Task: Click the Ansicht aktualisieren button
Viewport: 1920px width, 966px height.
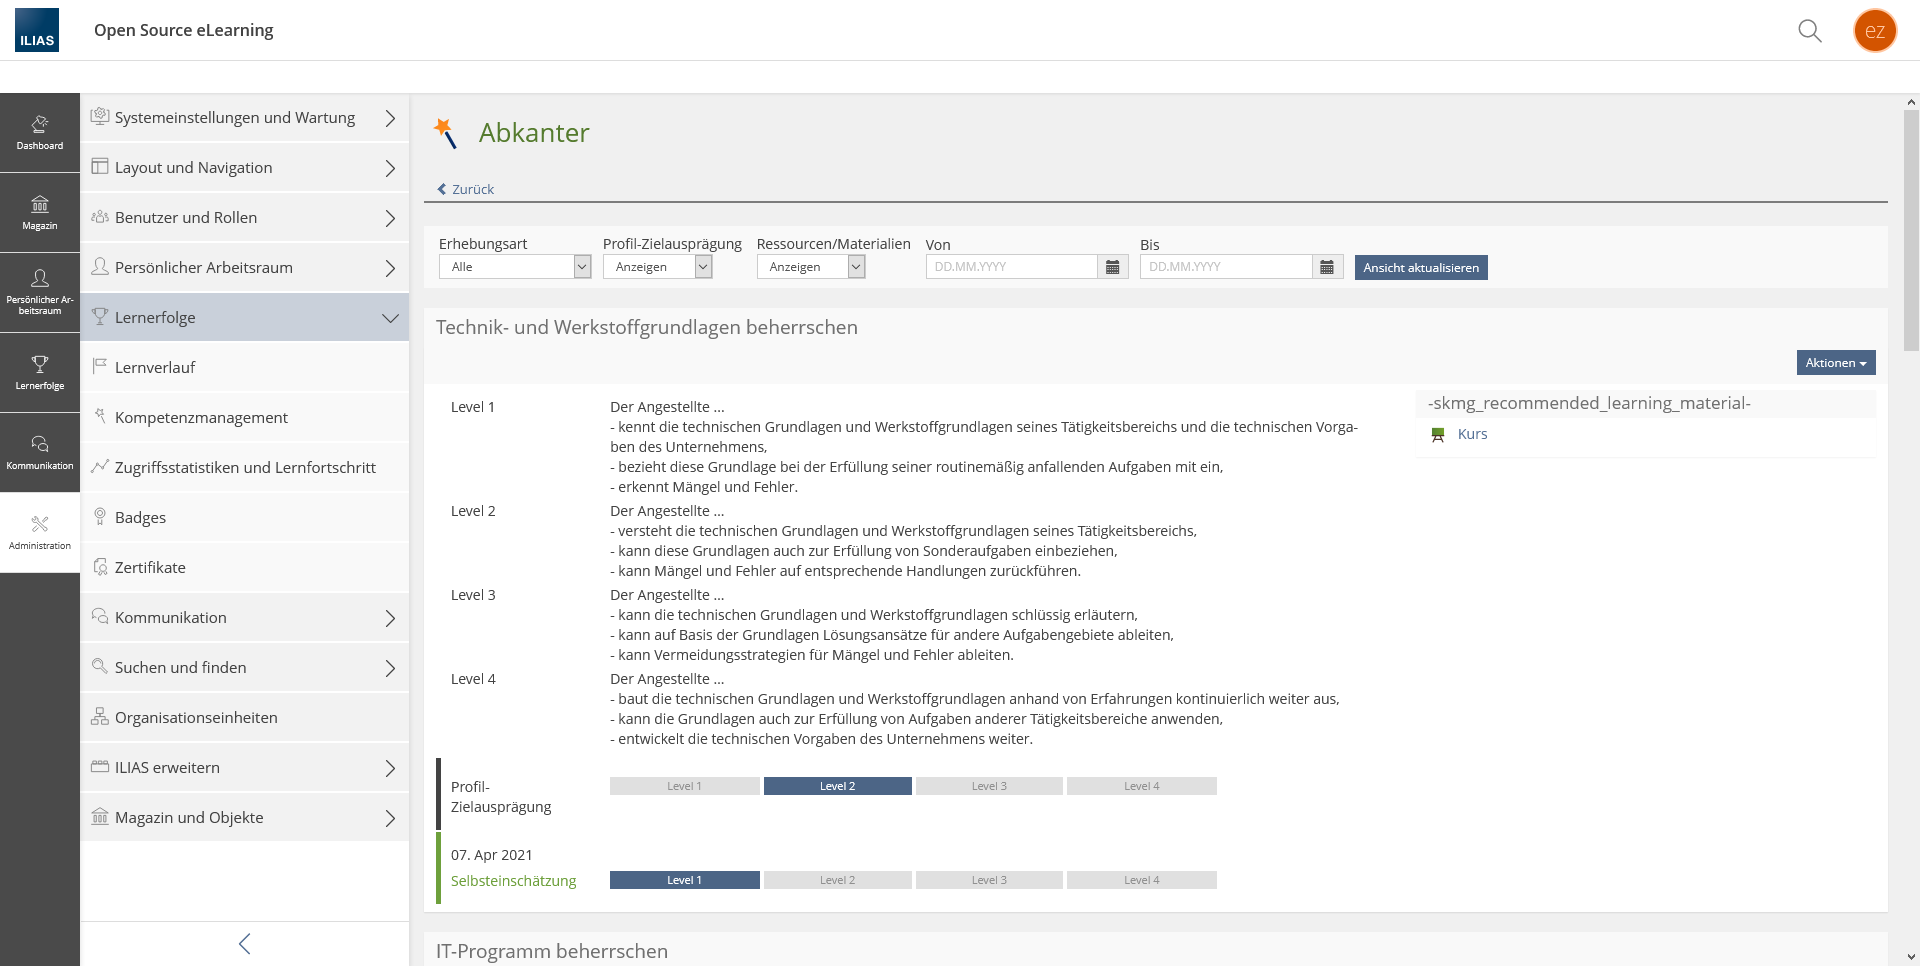Action: [1420, 268]
